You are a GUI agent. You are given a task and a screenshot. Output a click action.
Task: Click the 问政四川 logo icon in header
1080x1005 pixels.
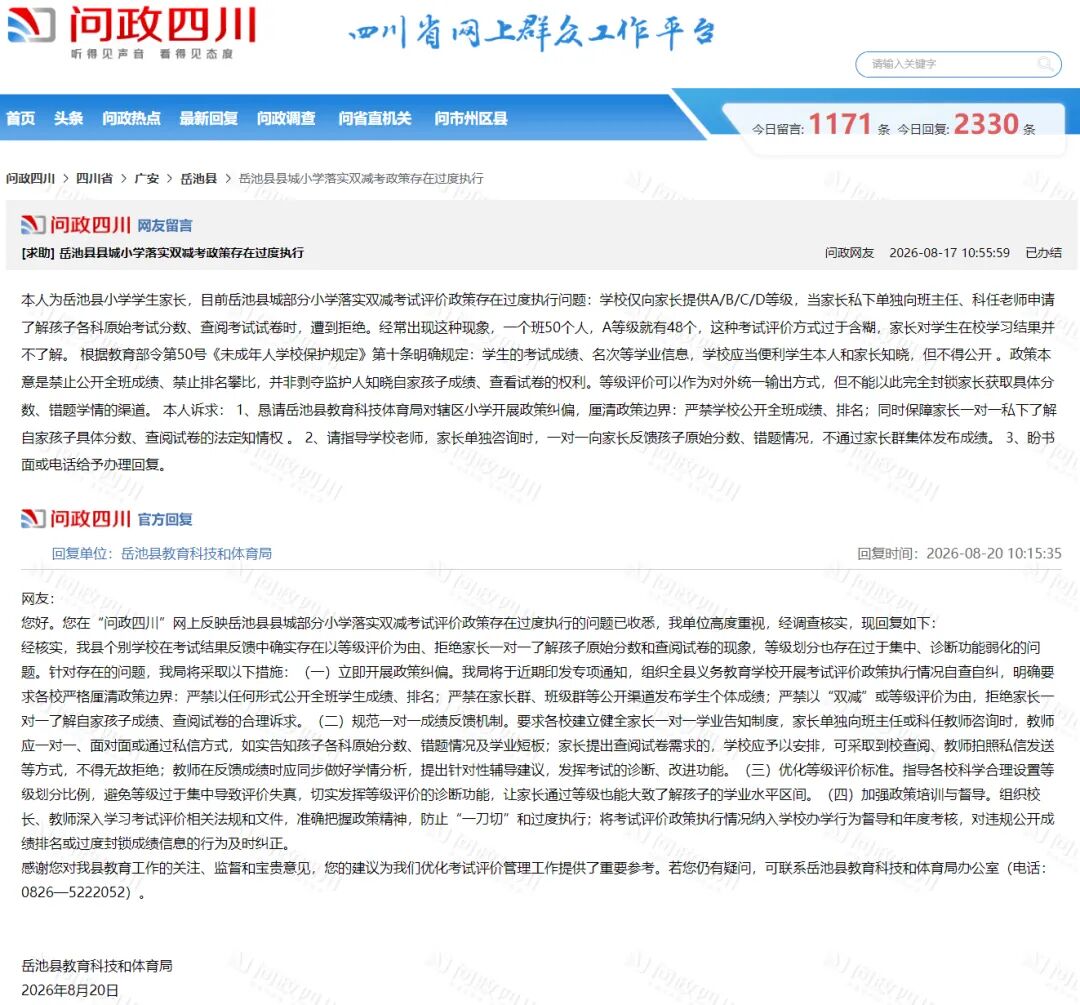click(x=31, y=26)
